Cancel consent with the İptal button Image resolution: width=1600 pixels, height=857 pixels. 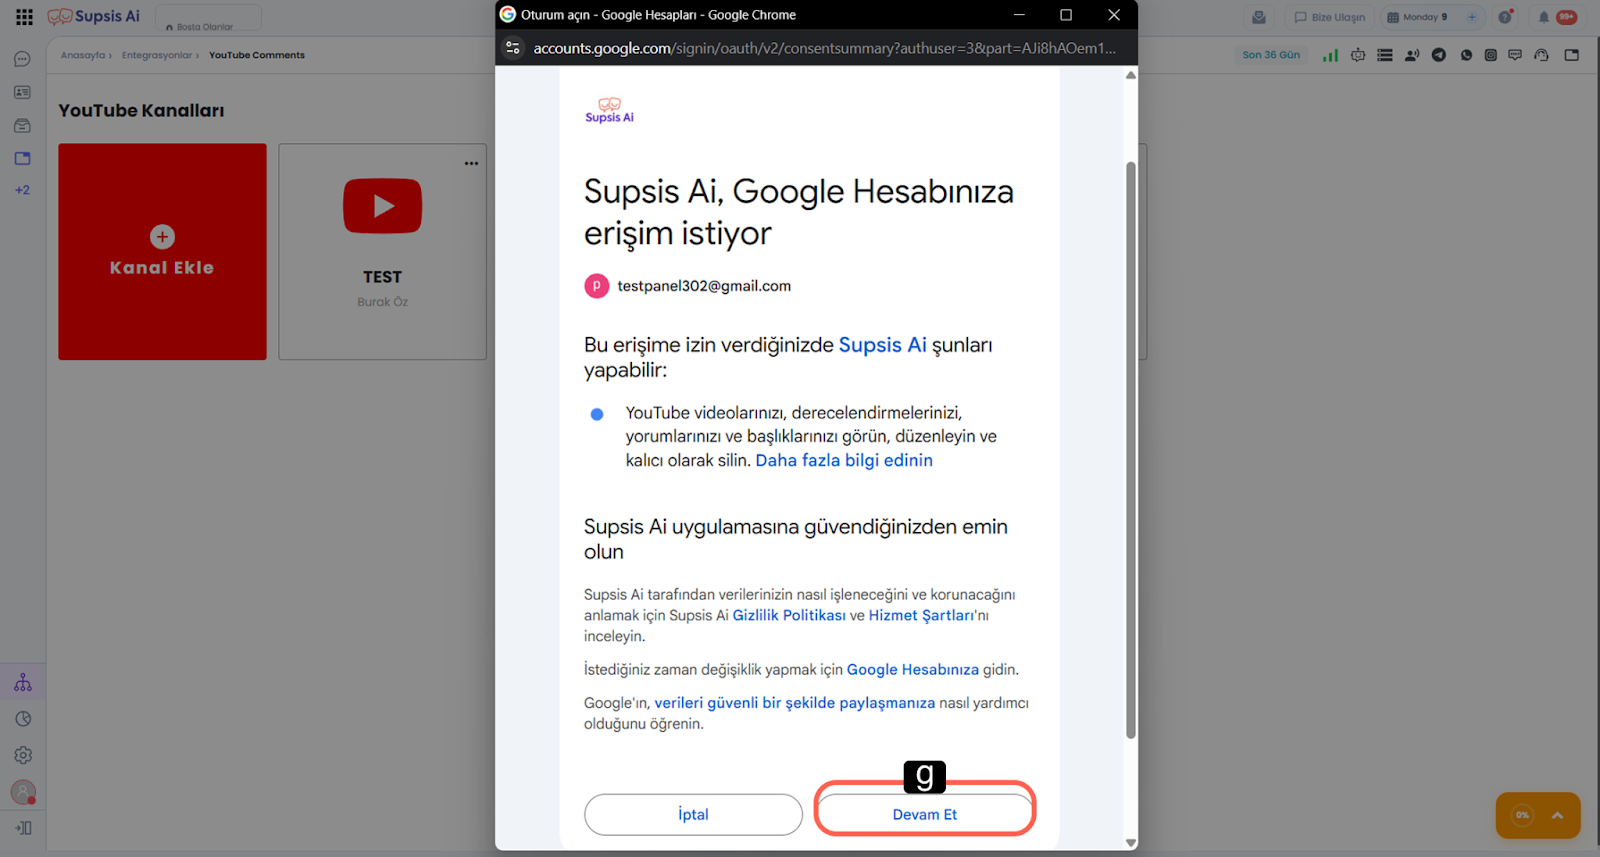(x=693, y=814)
